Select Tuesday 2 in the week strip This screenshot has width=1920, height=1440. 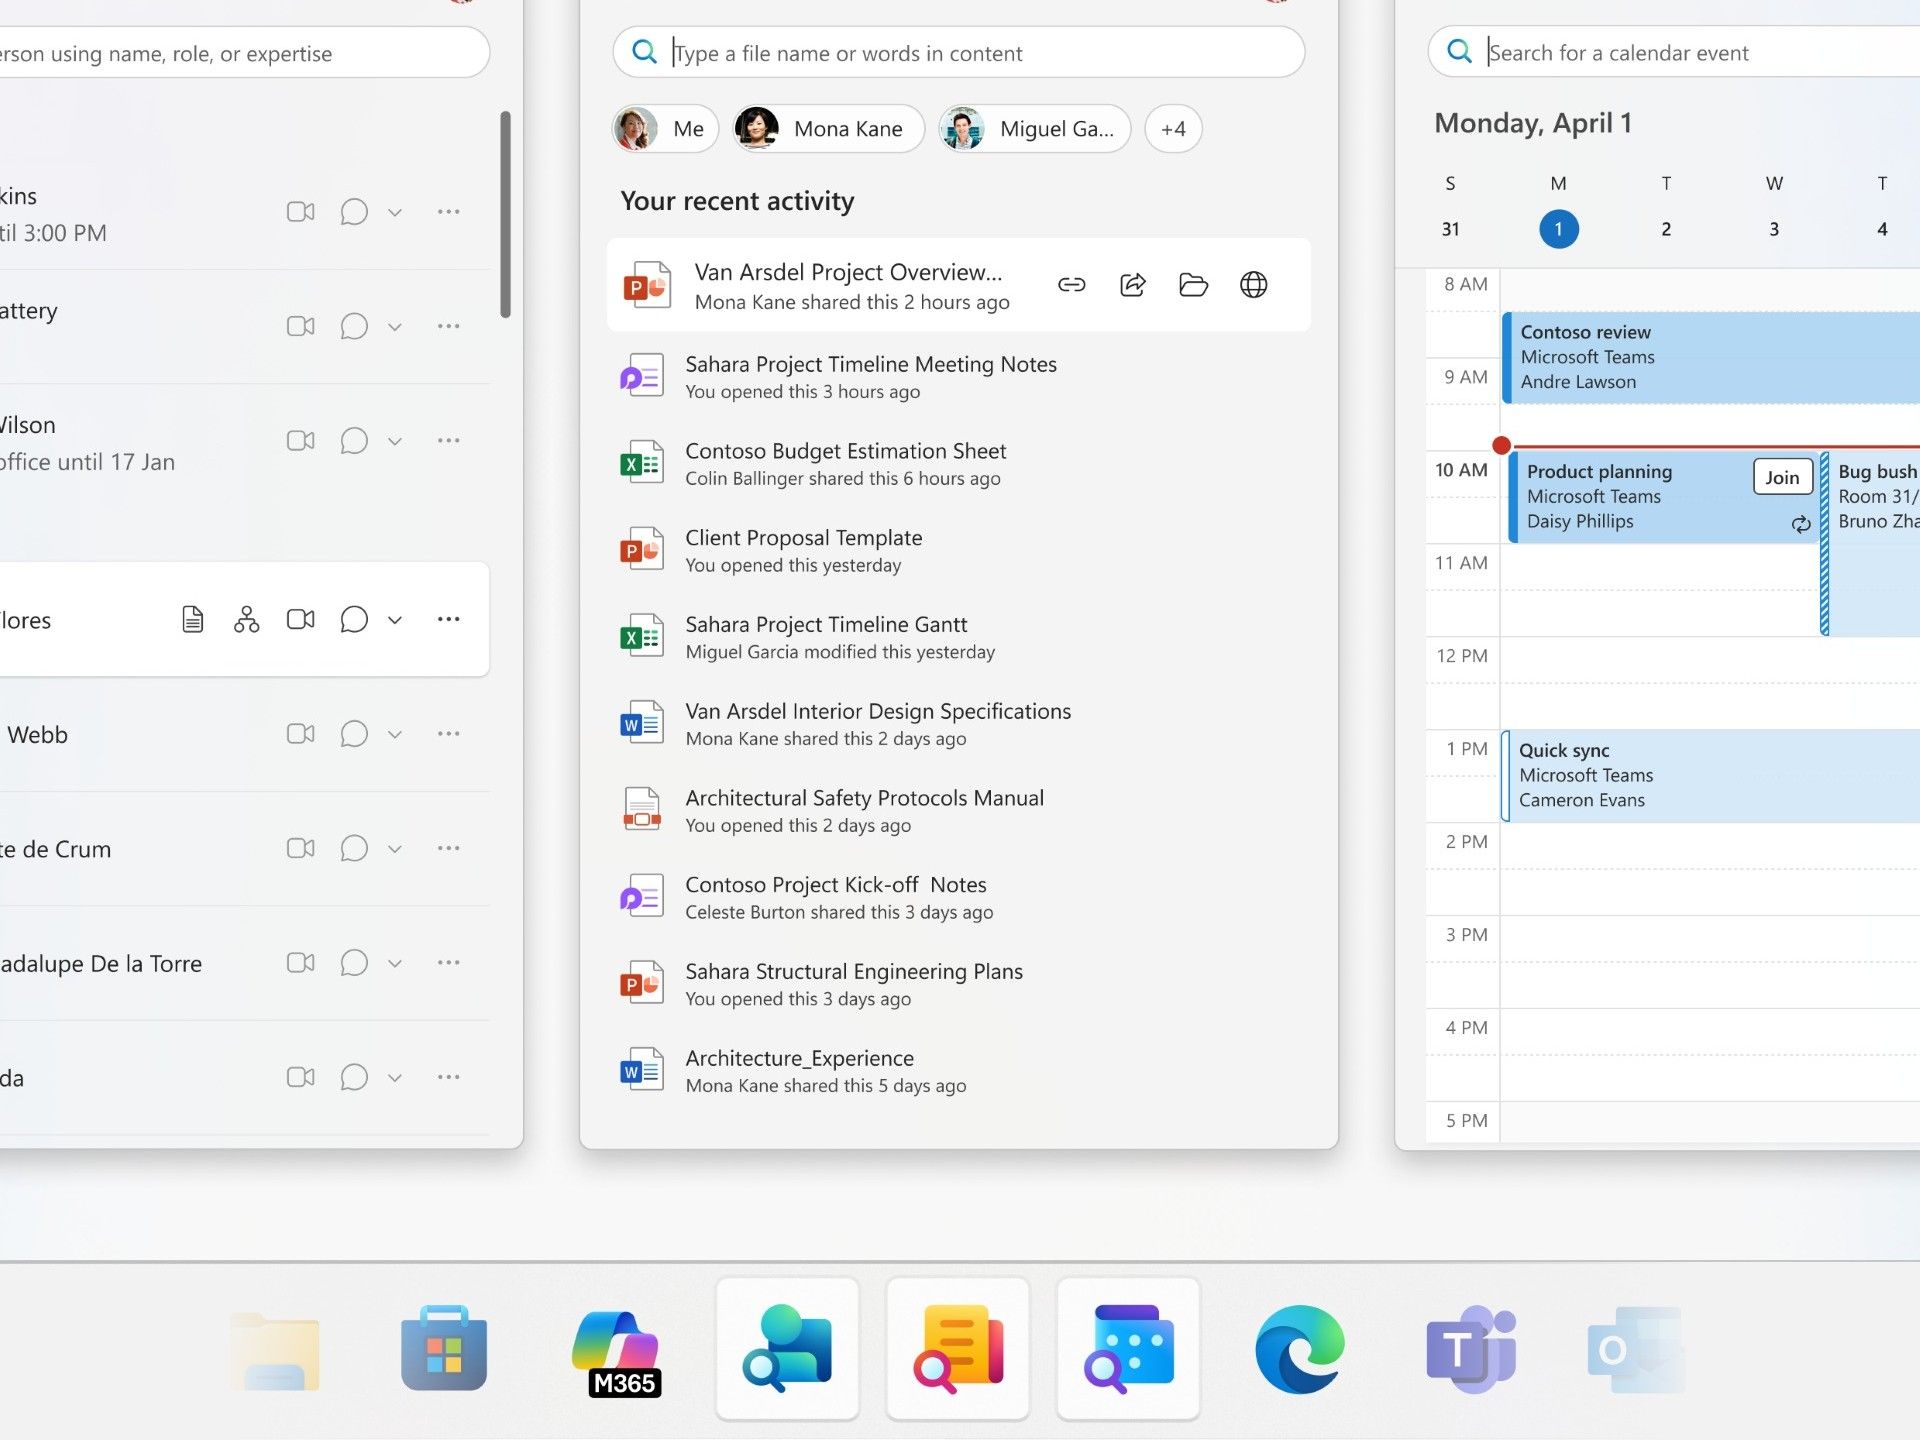(1666, 229)
